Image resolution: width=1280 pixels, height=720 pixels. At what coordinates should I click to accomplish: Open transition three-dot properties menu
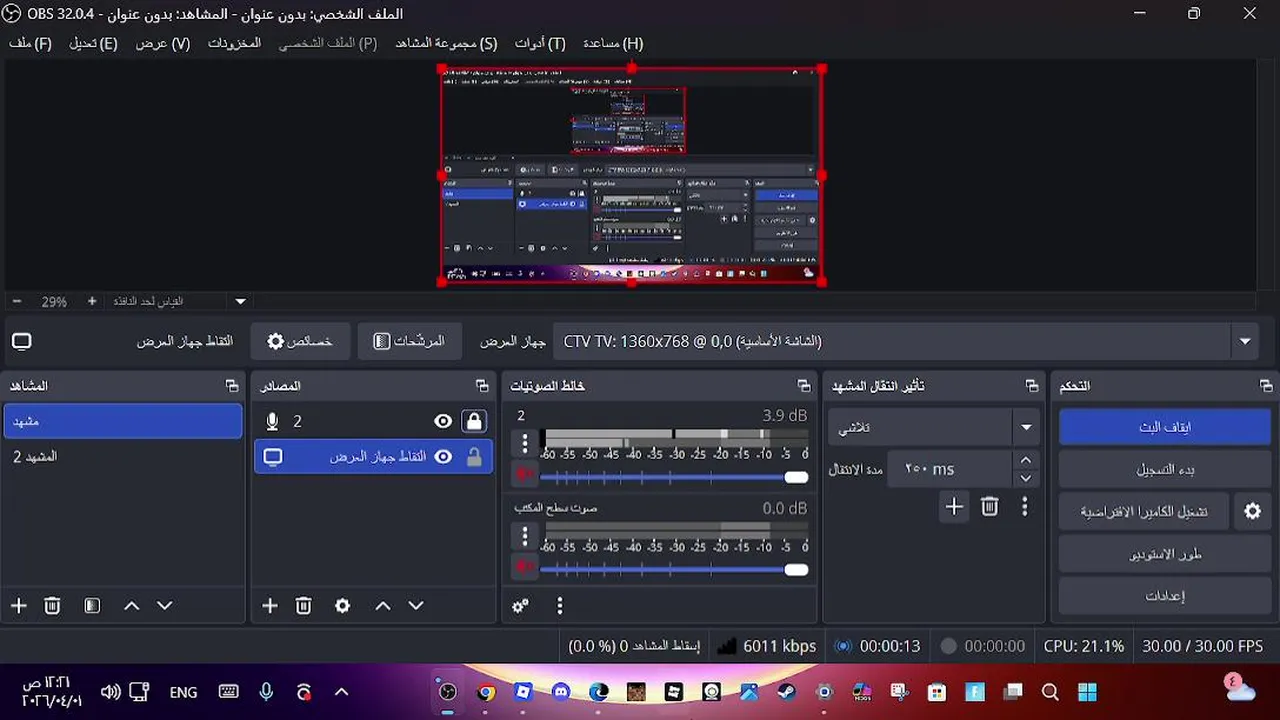[x=1024, y=507]
